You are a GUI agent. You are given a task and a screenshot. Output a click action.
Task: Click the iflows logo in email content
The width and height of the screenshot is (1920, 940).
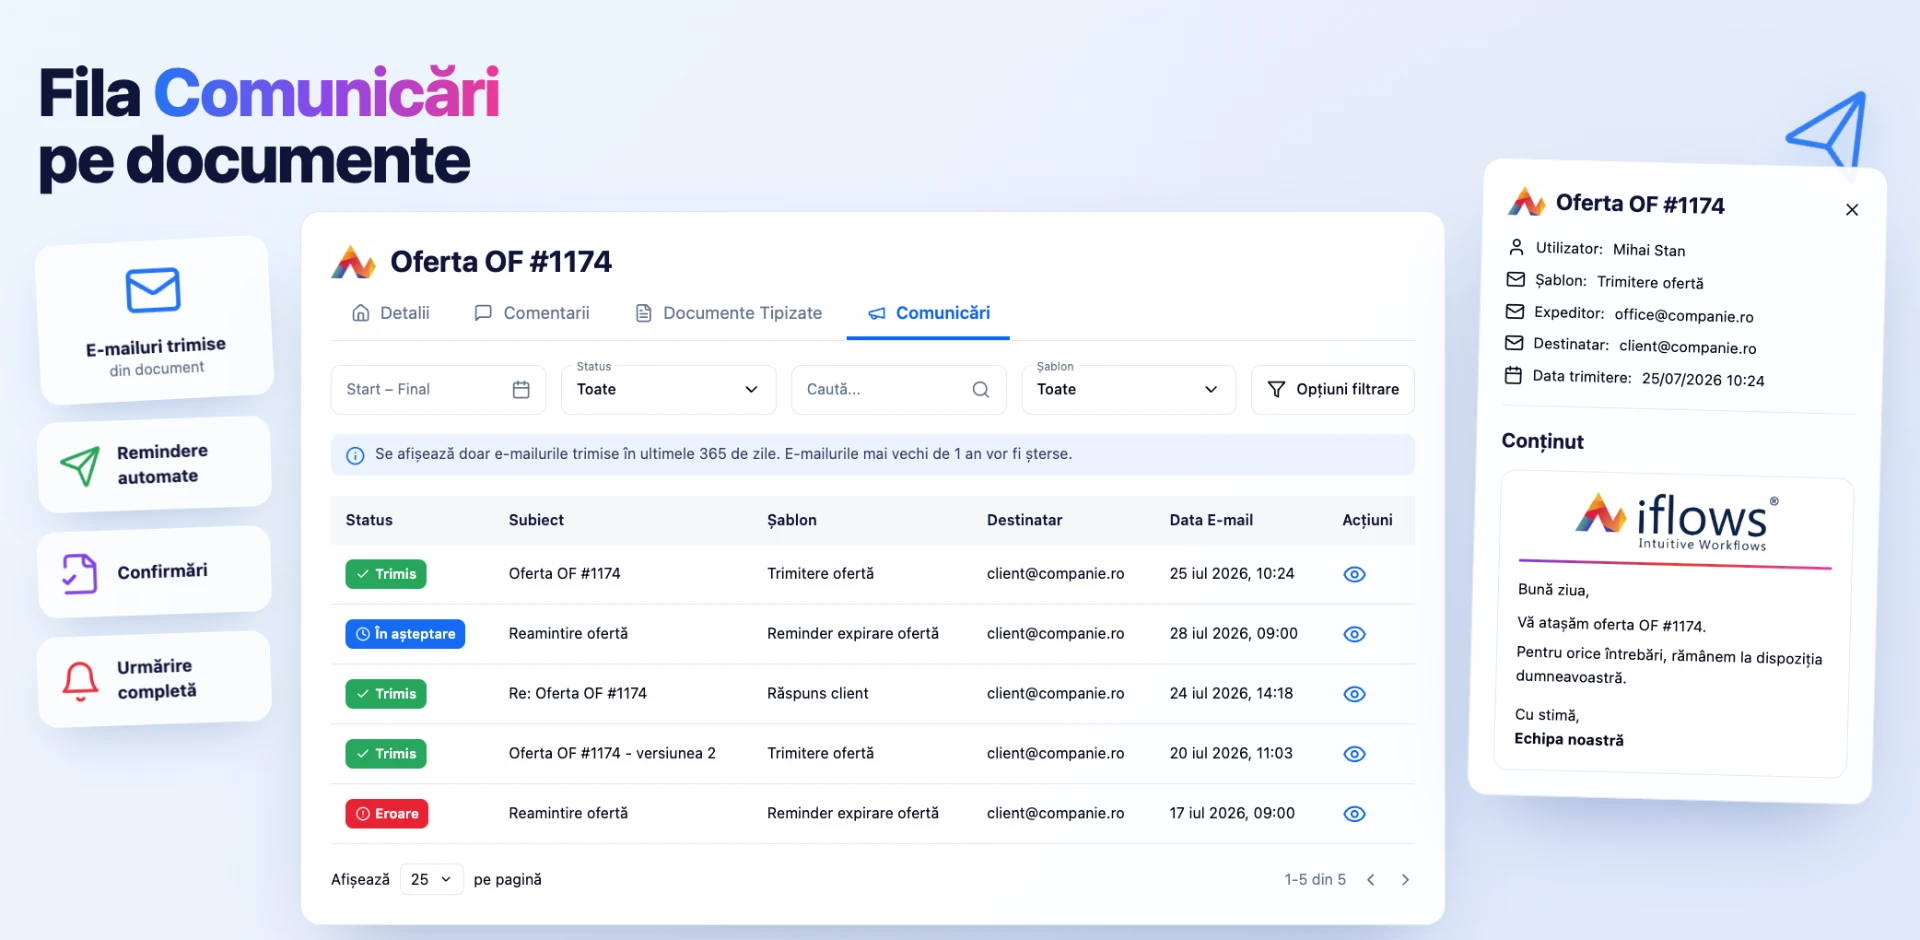tap(1677, 521)
